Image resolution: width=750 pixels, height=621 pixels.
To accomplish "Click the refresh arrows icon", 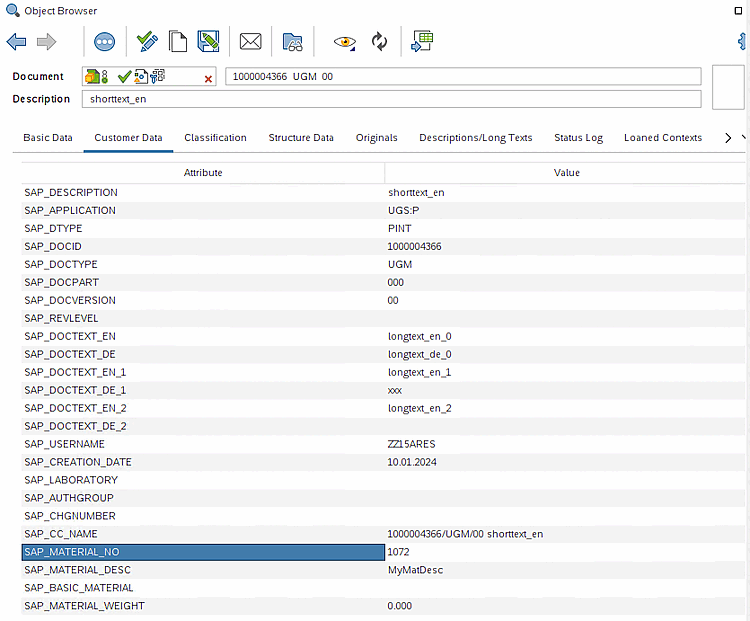I will [x=379, y=42].
